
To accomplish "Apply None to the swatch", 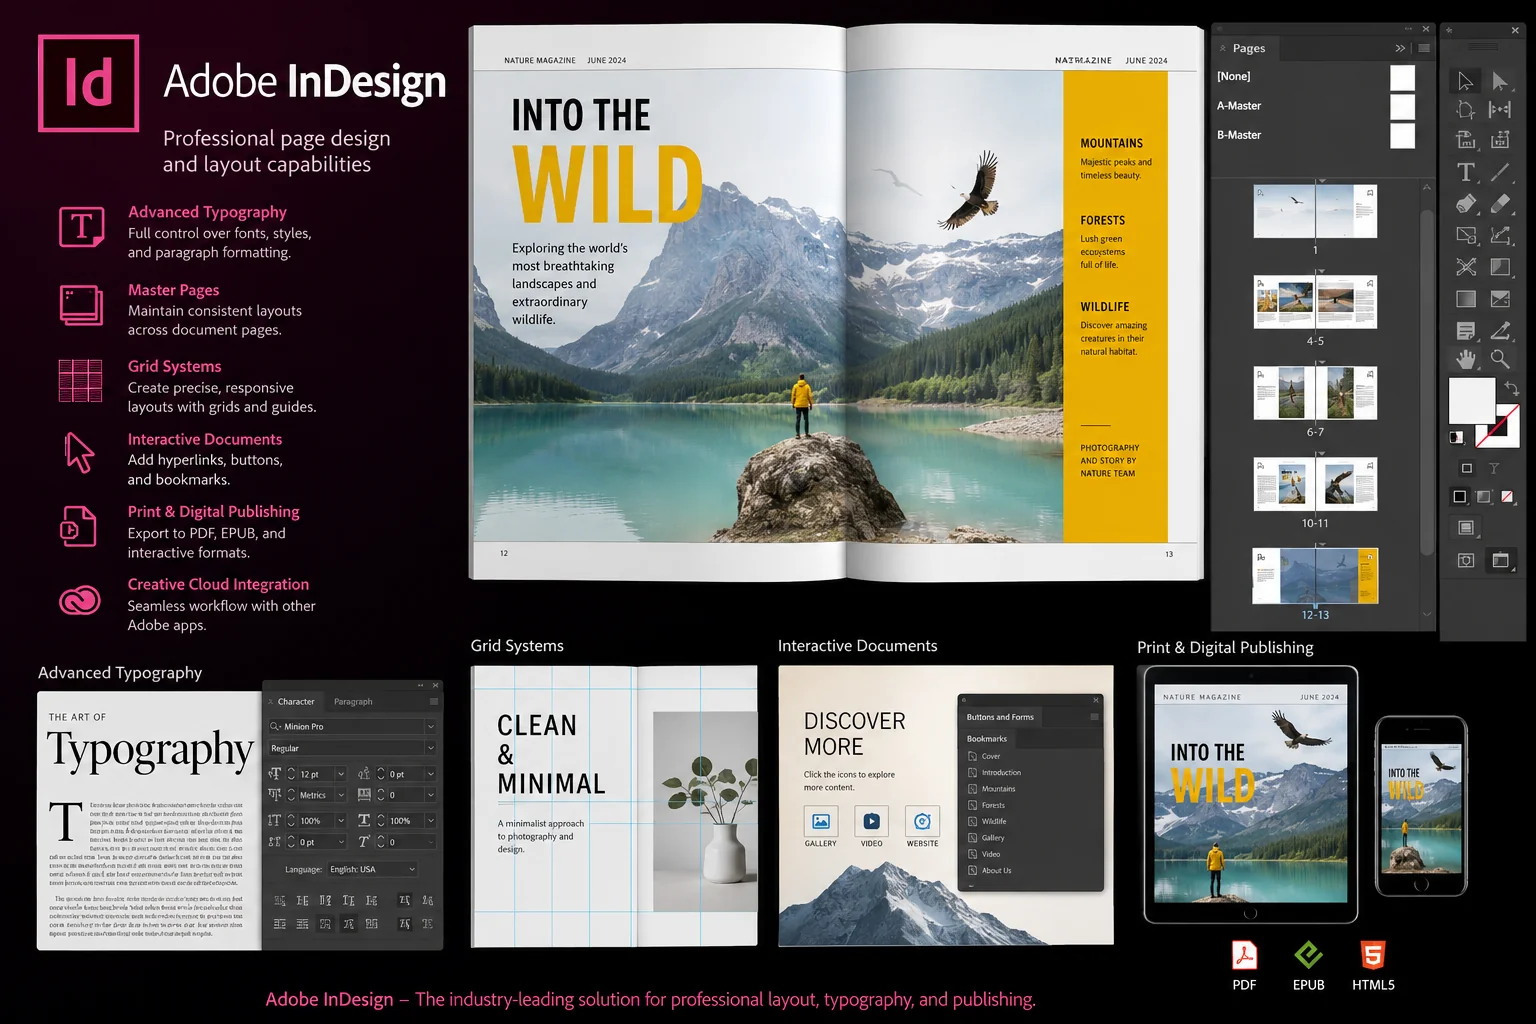I will [x=1507, y=497].
